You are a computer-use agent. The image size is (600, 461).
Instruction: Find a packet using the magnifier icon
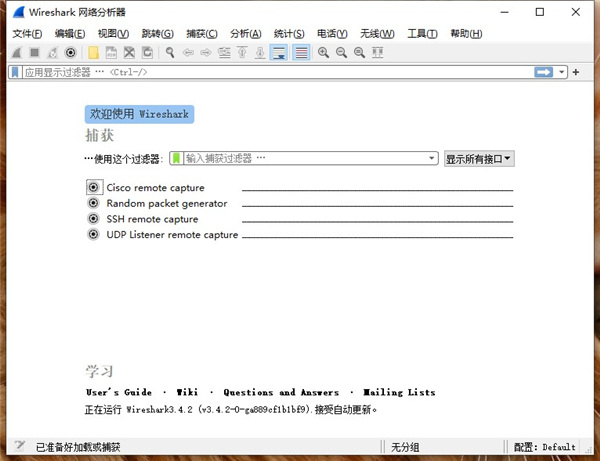coord(170,52)
